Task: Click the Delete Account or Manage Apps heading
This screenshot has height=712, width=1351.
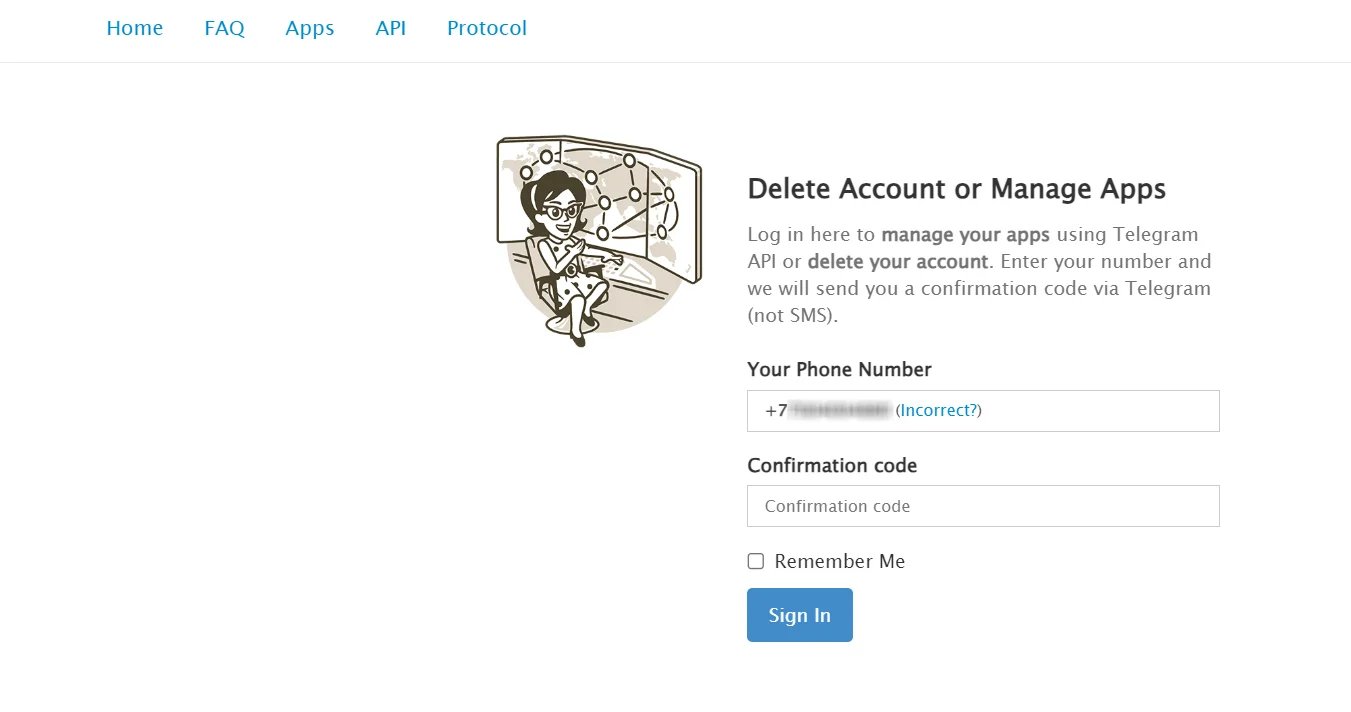Action: (x=956, y=188)
